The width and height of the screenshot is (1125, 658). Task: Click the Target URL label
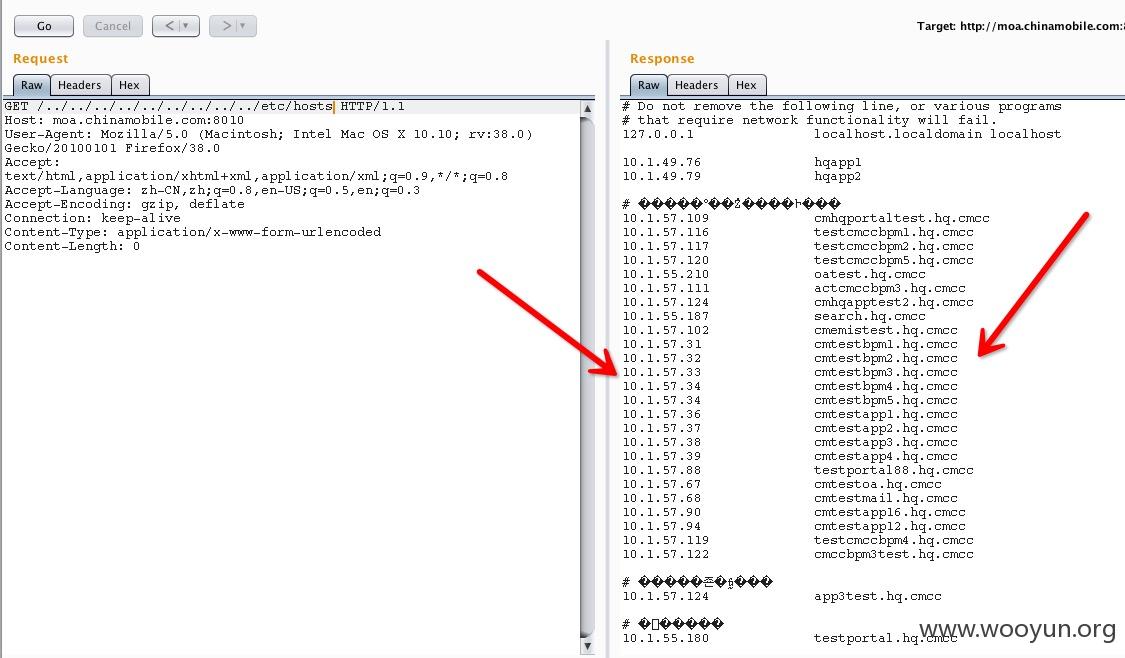click(1020, 26)
